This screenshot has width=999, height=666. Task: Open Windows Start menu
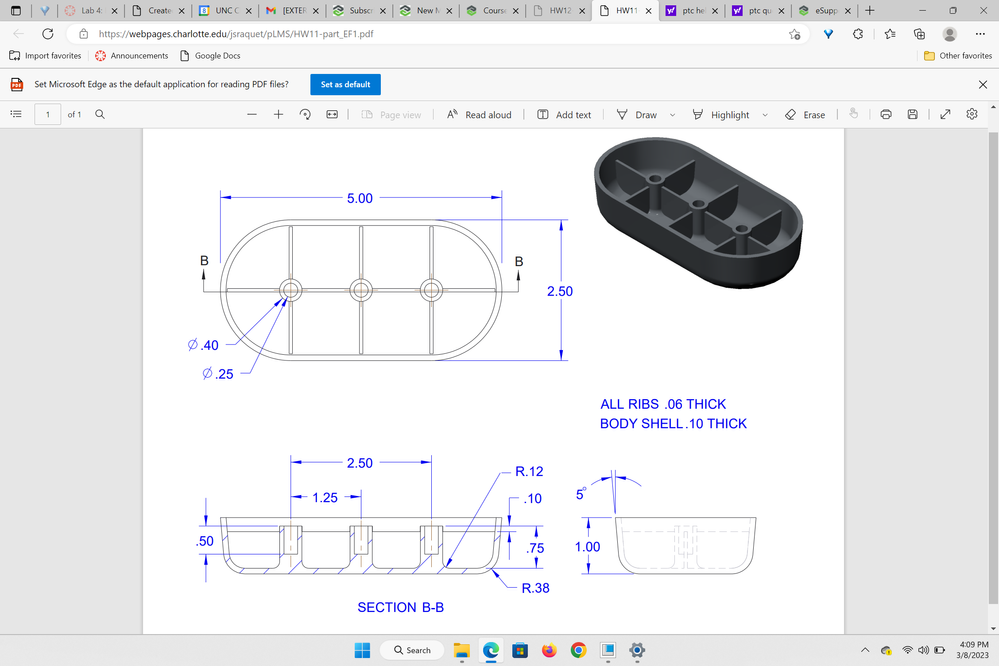(362, 650)
